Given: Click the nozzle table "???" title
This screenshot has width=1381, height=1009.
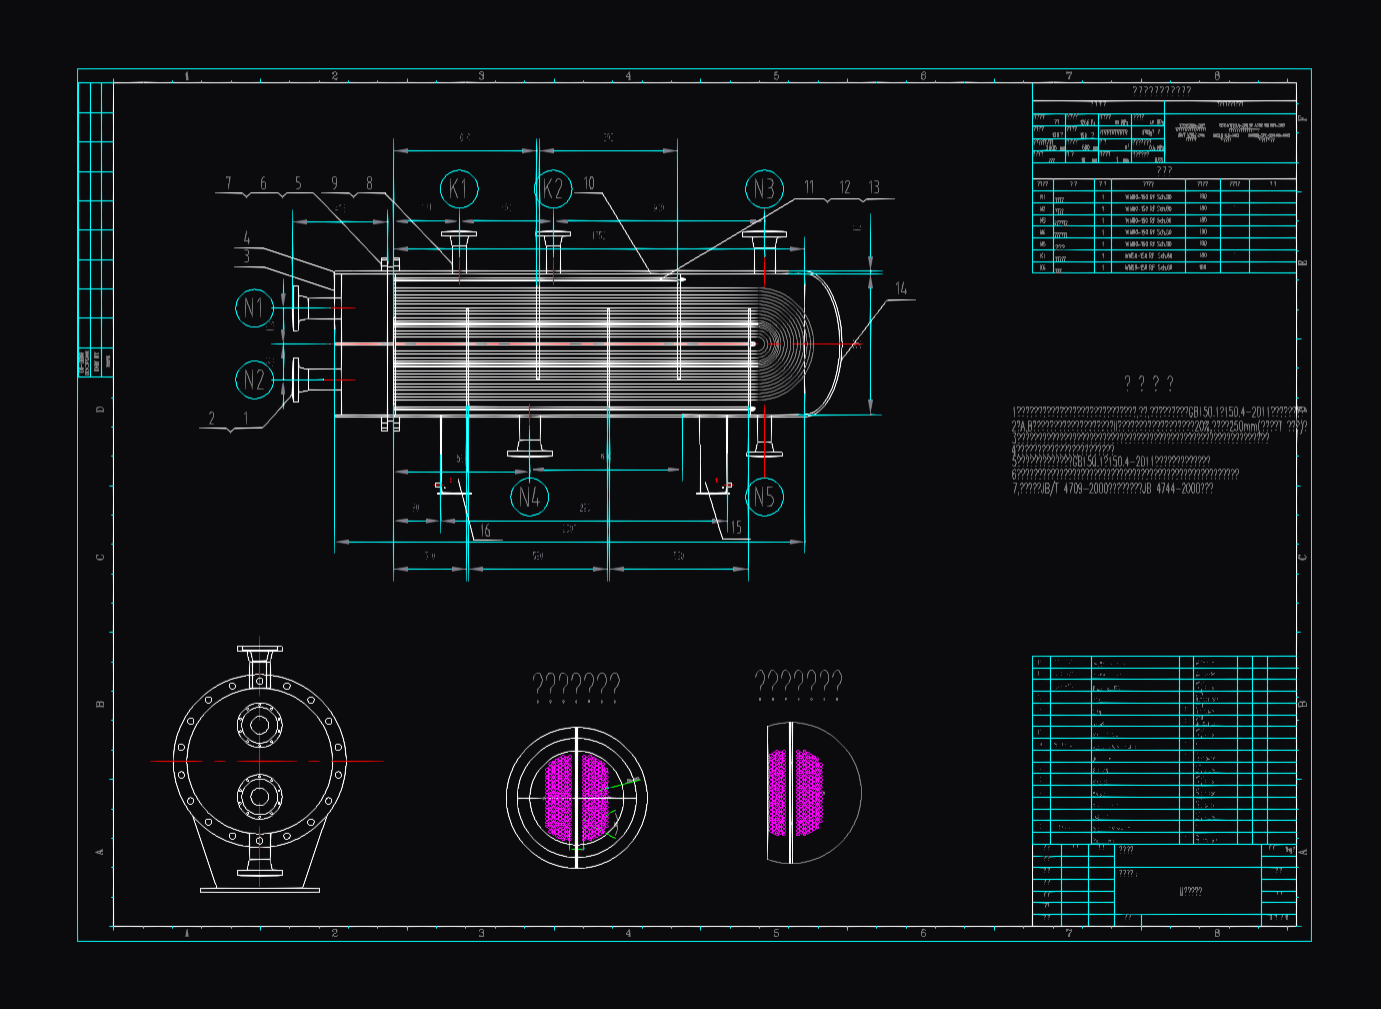Looking at the screenshot, I should click(x=1164, y=171).
